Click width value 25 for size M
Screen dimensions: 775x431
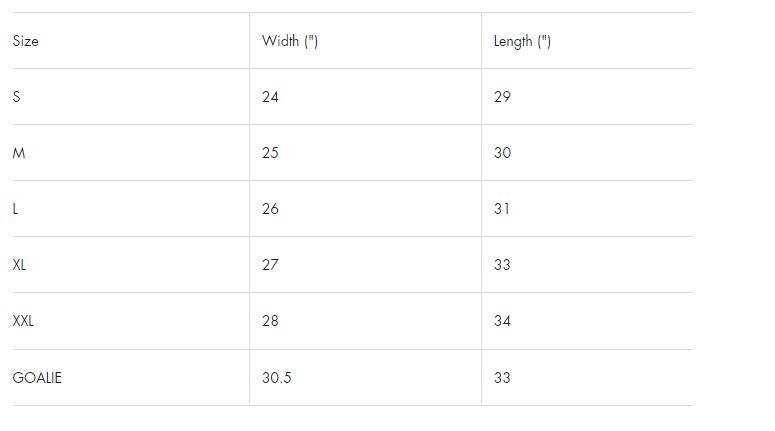click(270, 153)
